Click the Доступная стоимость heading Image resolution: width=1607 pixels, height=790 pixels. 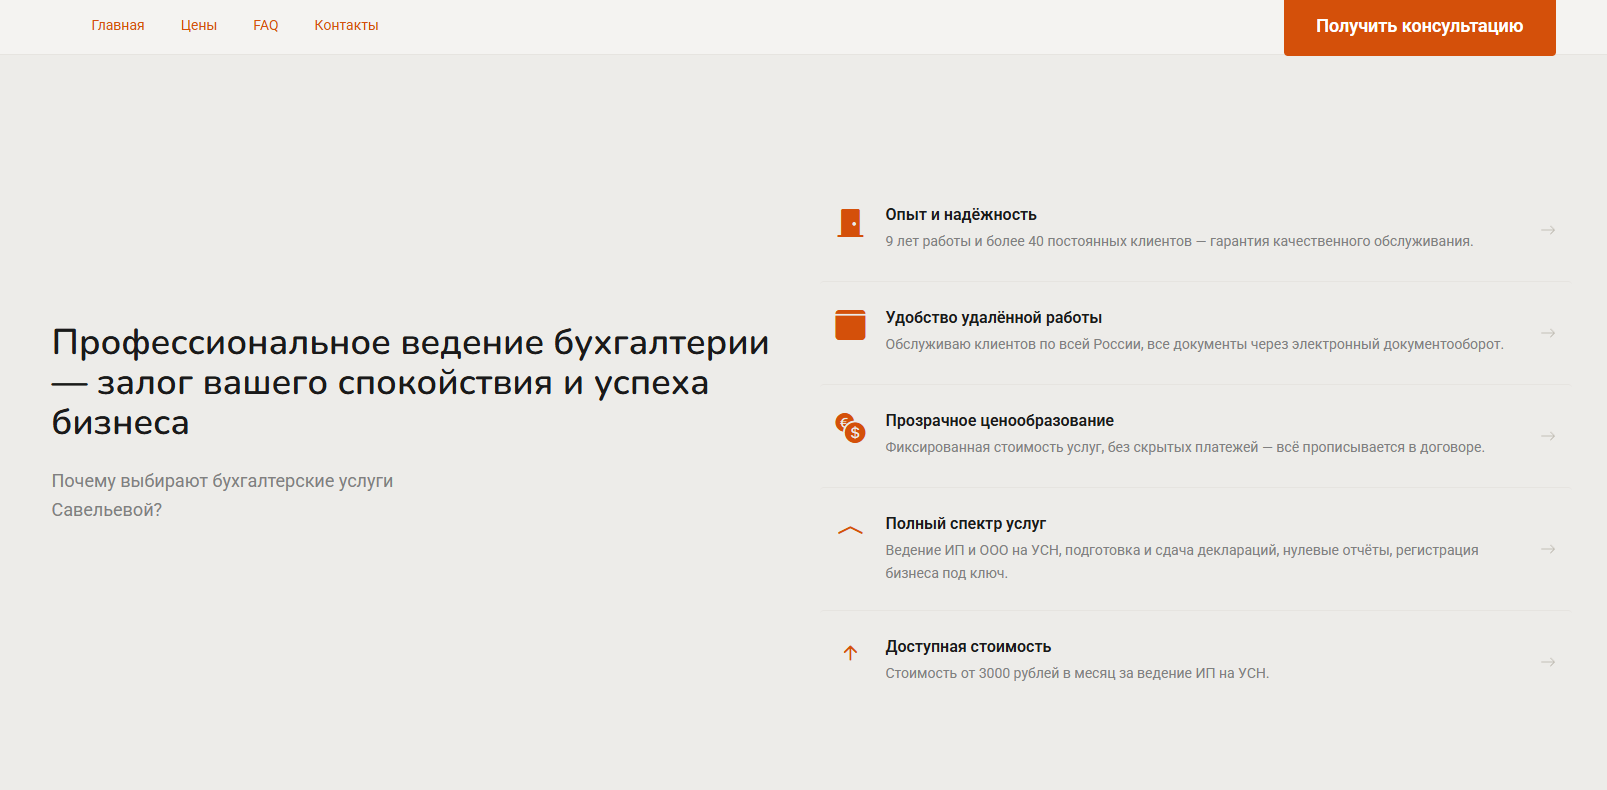tap(968, 647)
